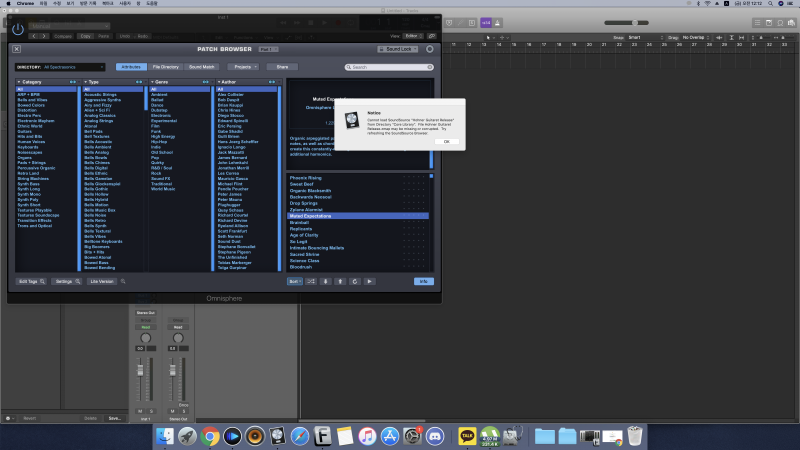Open the Logic list editors icon
Image resolution: width=800 pixels, height=450 pixels.
pyautogui.click(x=758, y=23)
